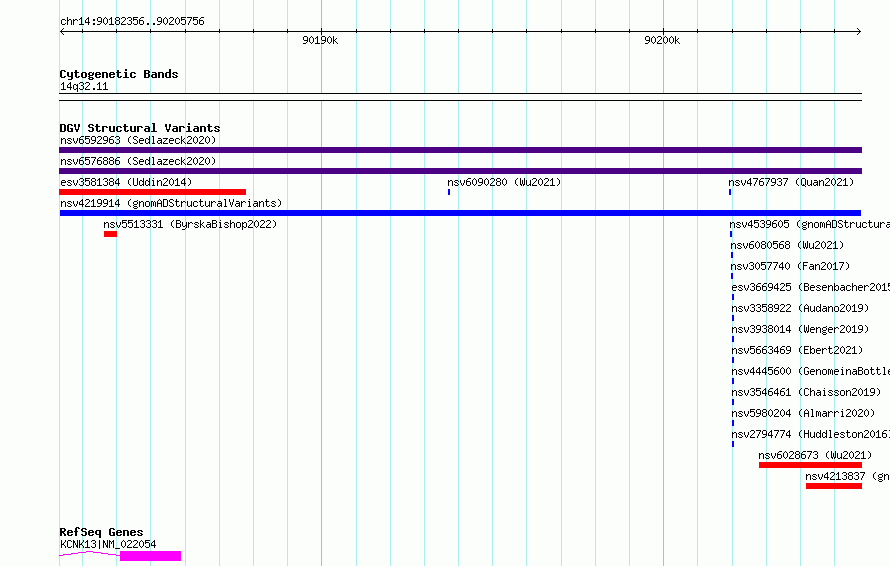This screenshot has width=890, height=566.
Task: Open nsv4213837 variant label
Action: click(847, 476)
